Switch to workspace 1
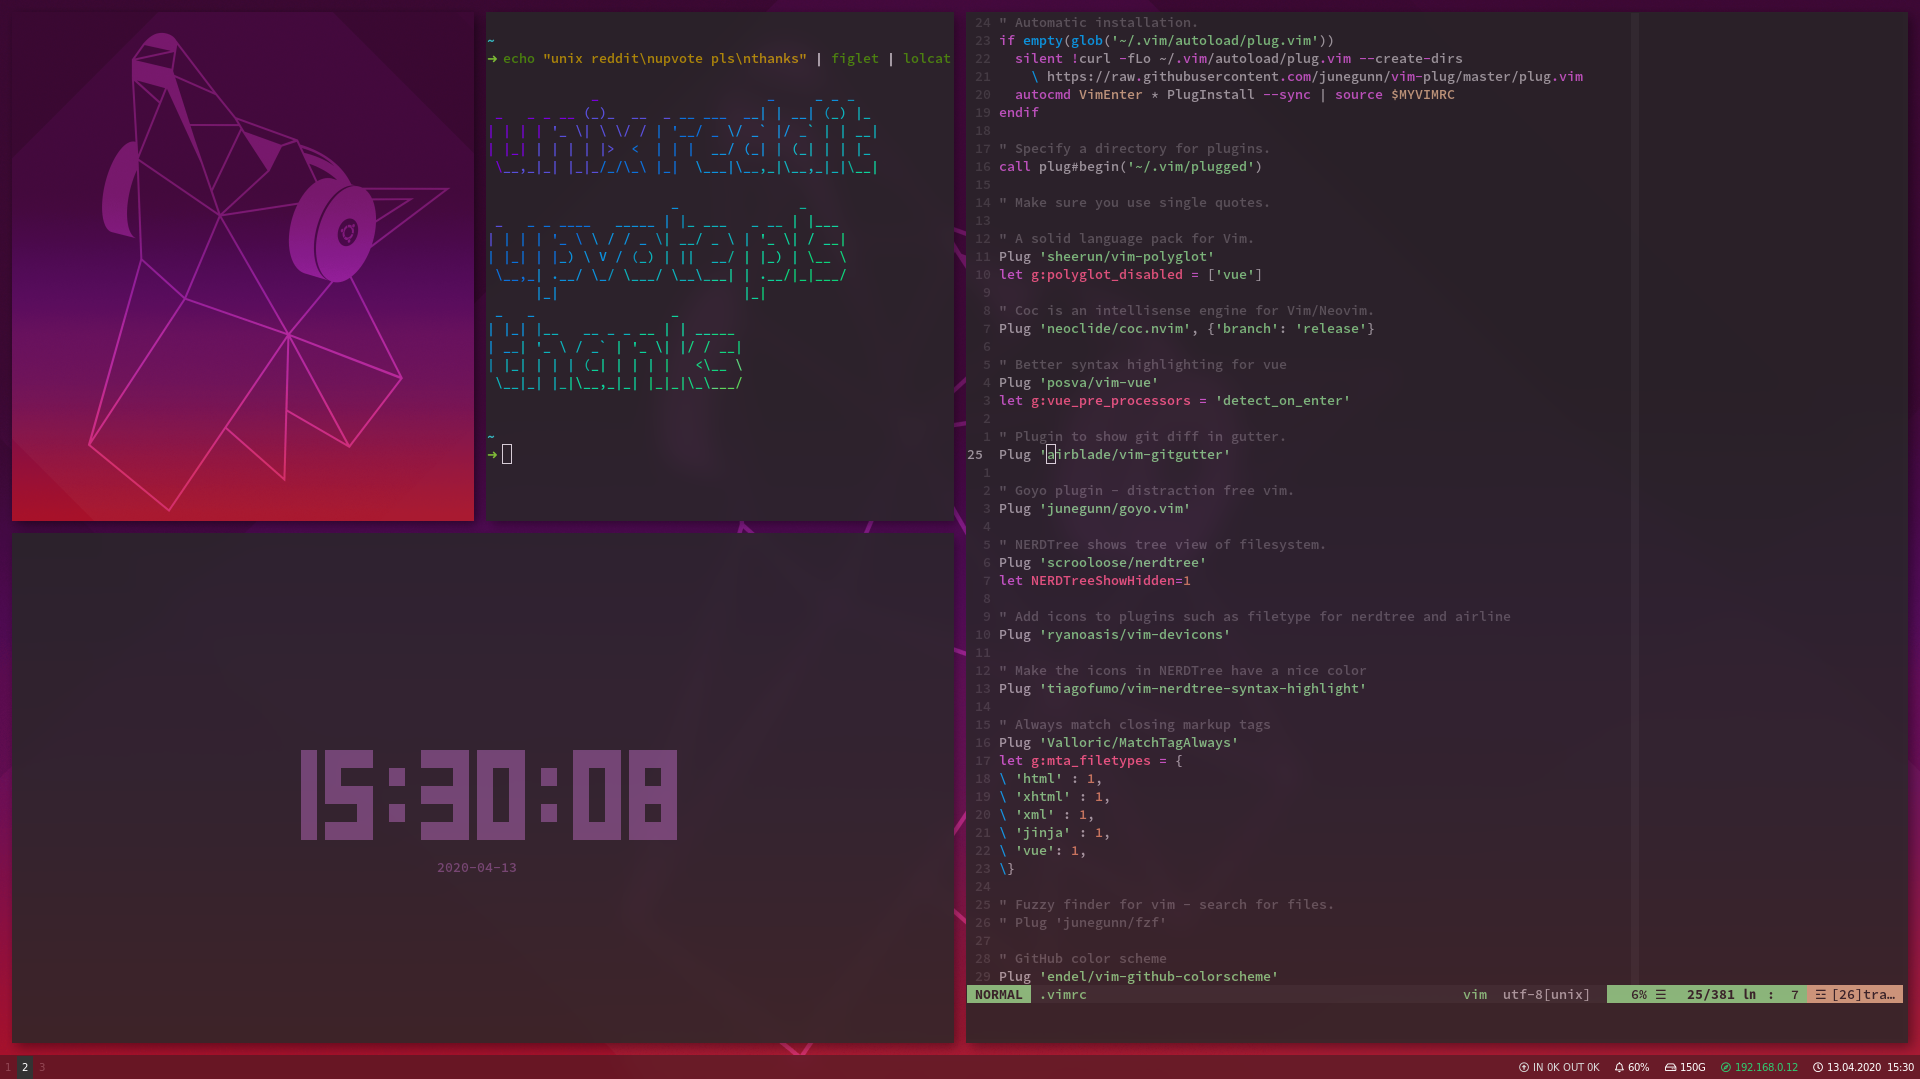1920x1079 pixels. (8, 1067)
